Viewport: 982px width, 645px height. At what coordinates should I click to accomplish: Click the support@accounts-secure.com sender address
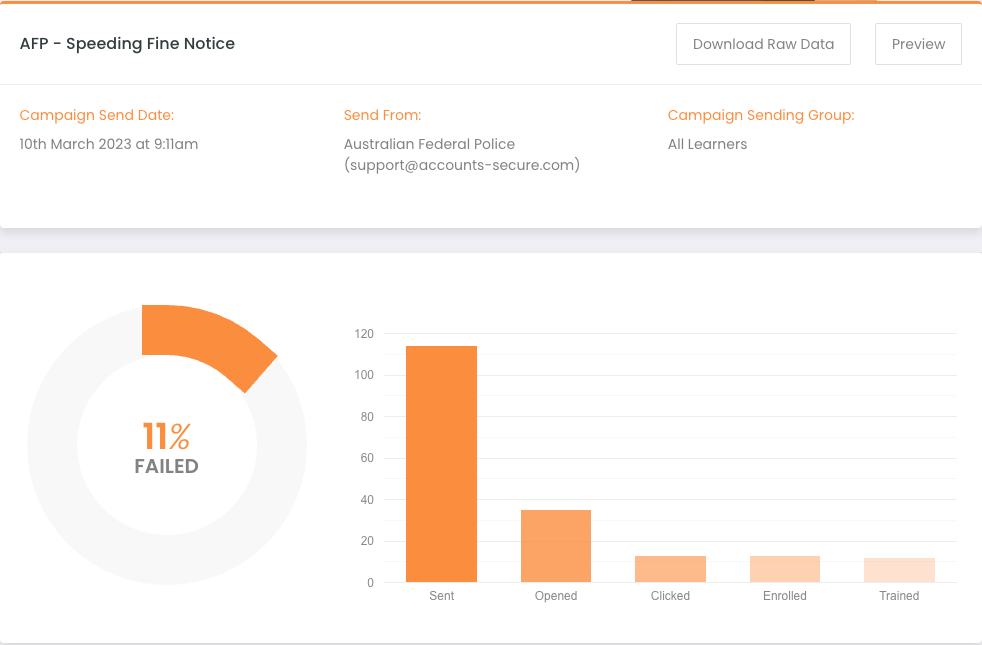[x=462, y=165]
